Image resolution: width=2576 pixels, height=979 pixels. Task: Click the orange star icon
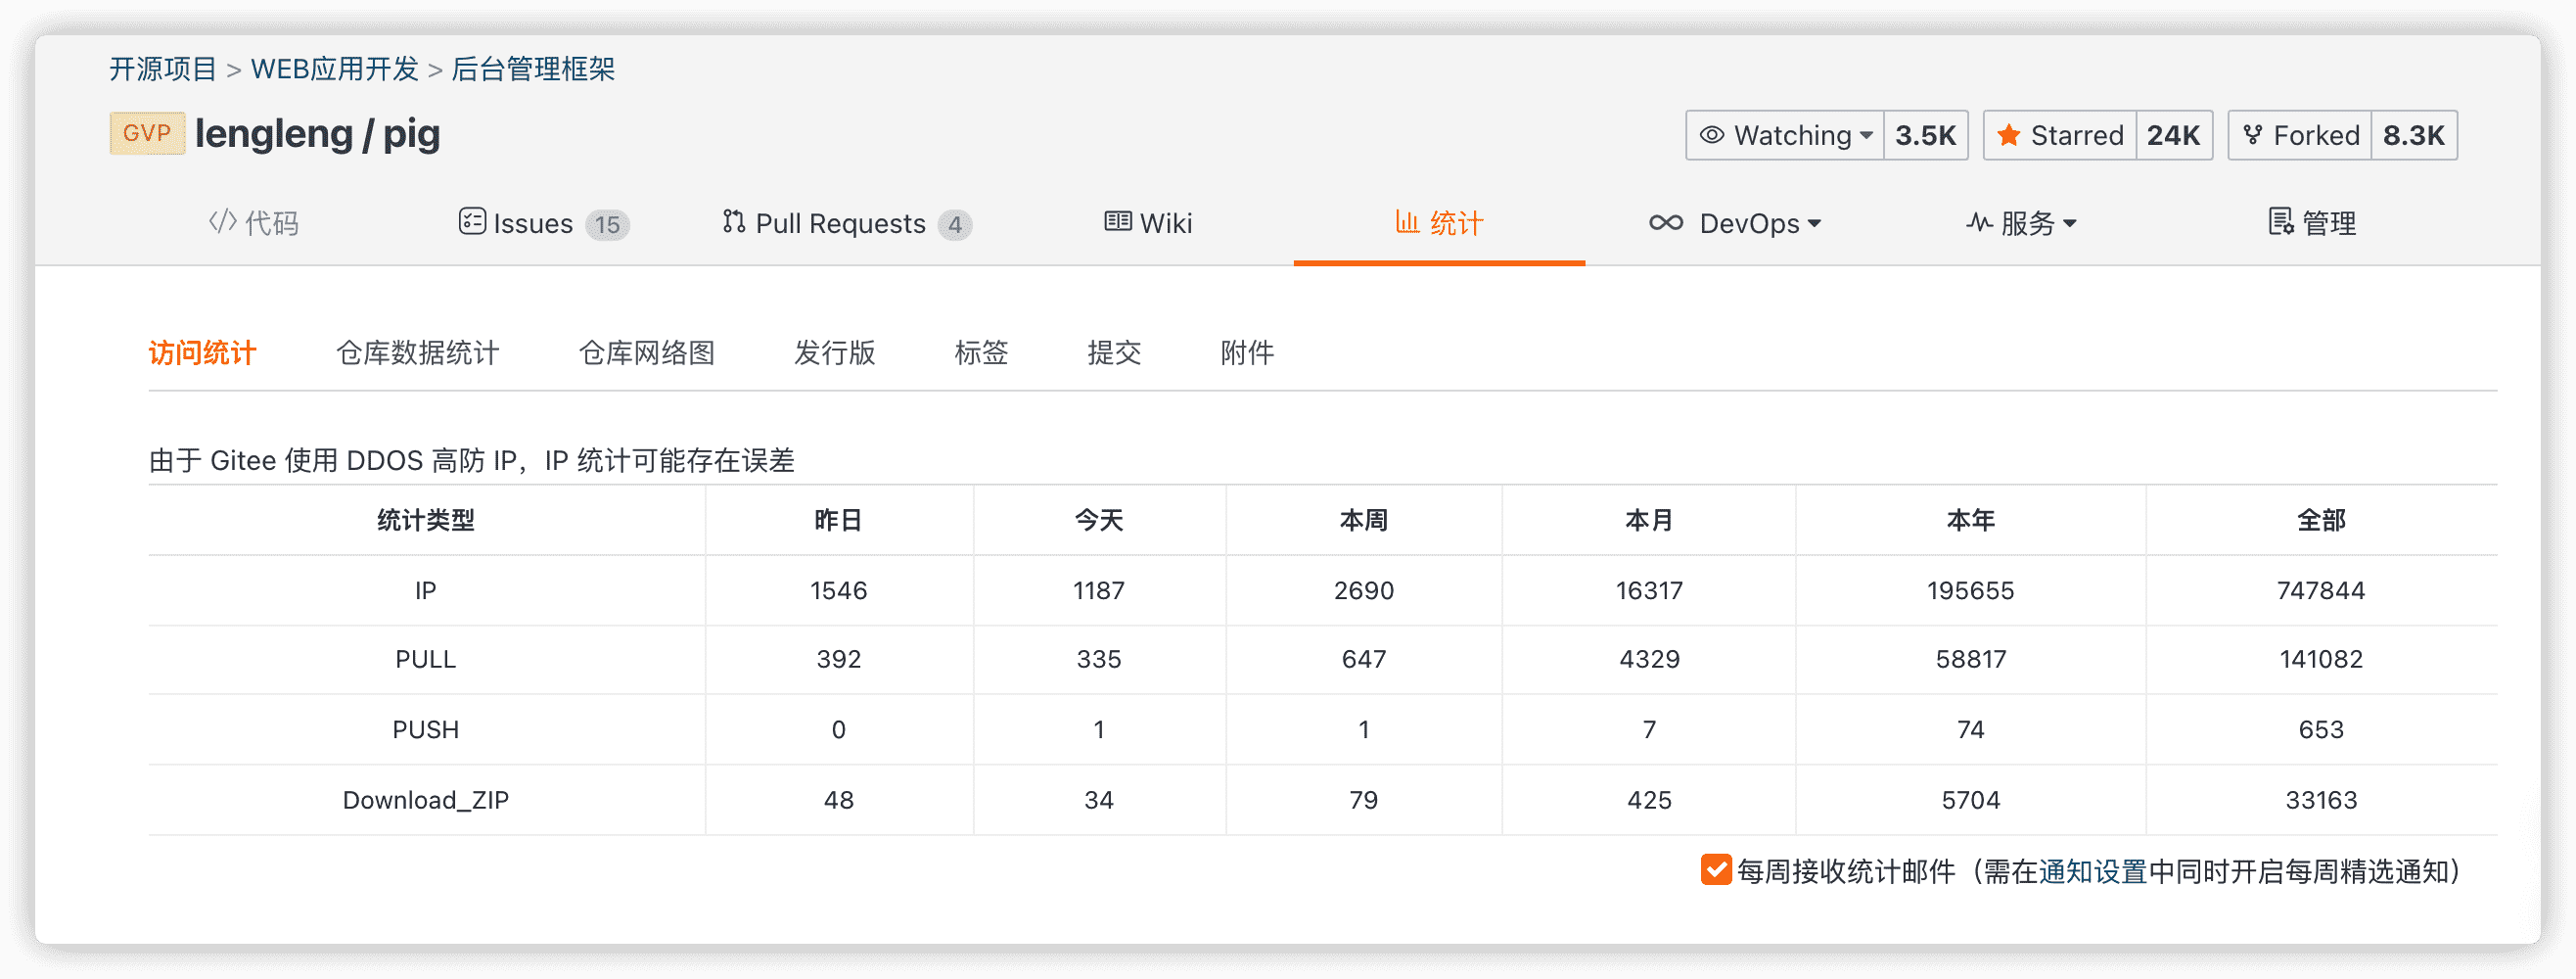tap(2008, 135)
